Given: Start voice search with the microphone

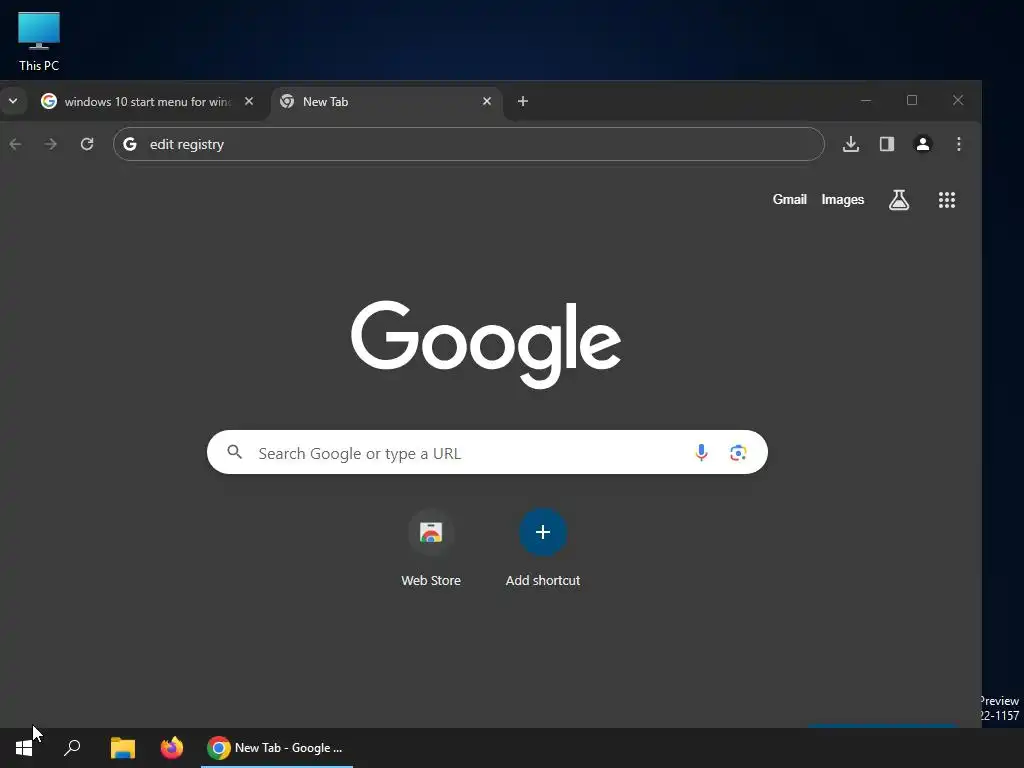Looking at the screenshot, I should [701, 453].
